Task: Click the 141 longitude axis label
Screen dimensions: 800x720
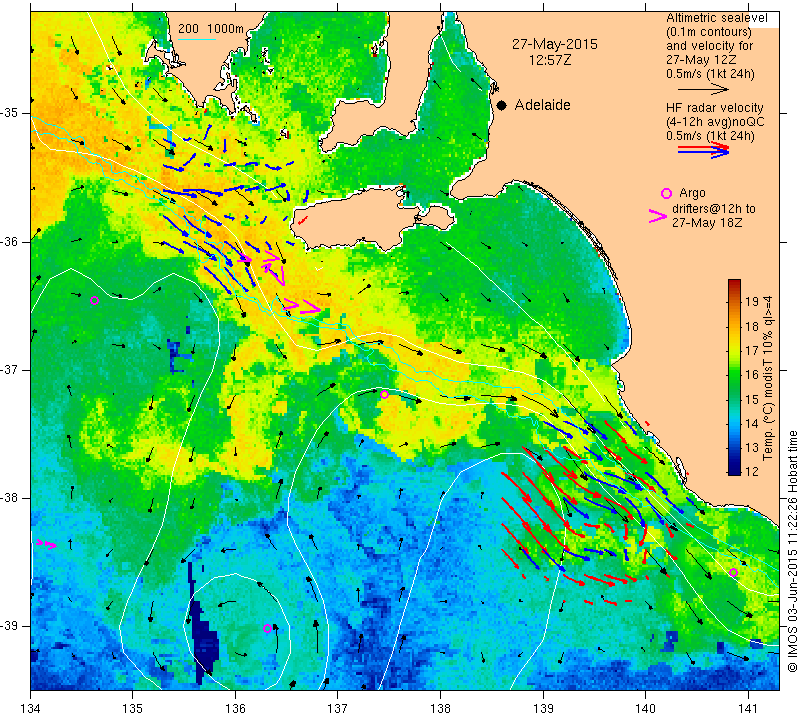Action: (748, 708)
